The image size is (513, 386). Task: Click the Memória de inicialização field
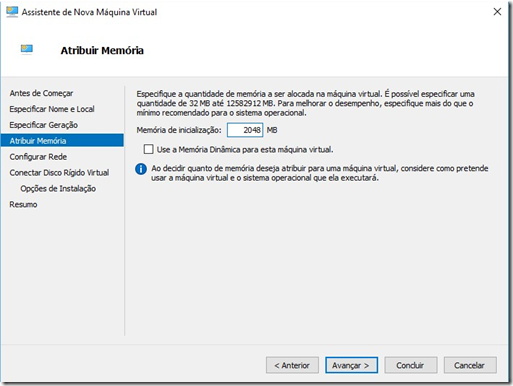pos(245,130)
